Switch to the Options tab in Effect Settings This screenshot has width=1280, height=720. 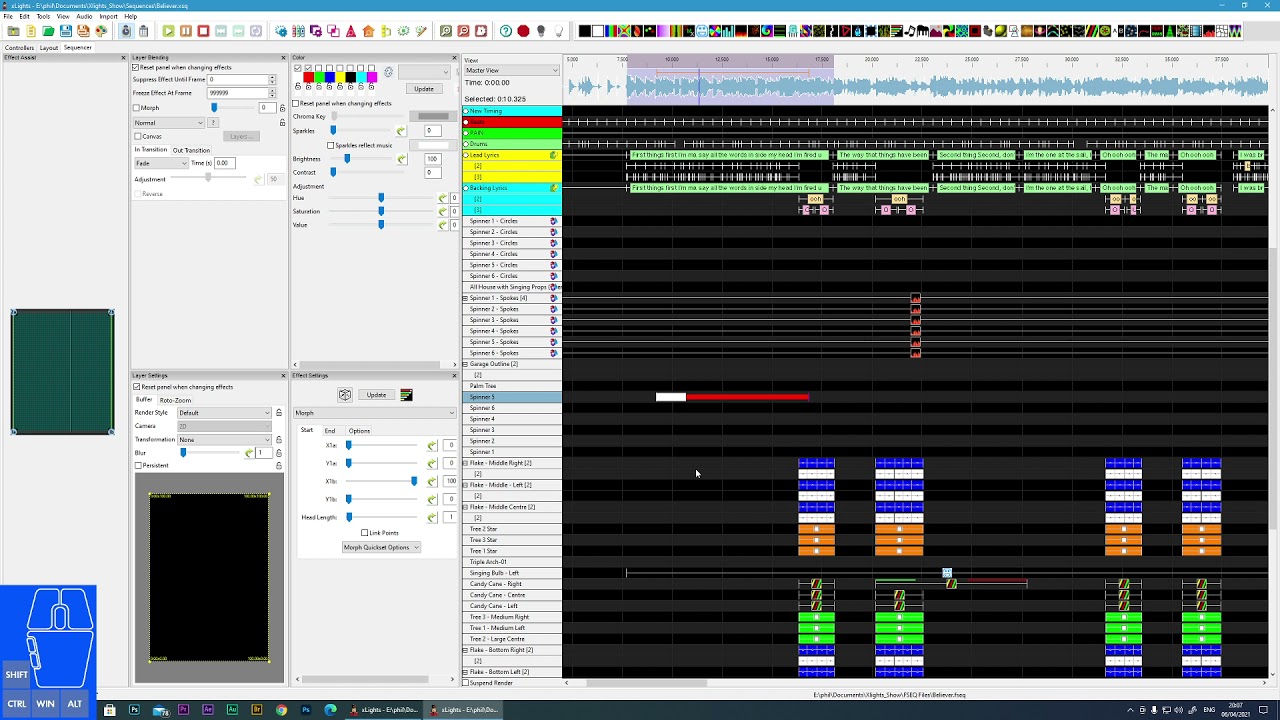tap(359, 431)
